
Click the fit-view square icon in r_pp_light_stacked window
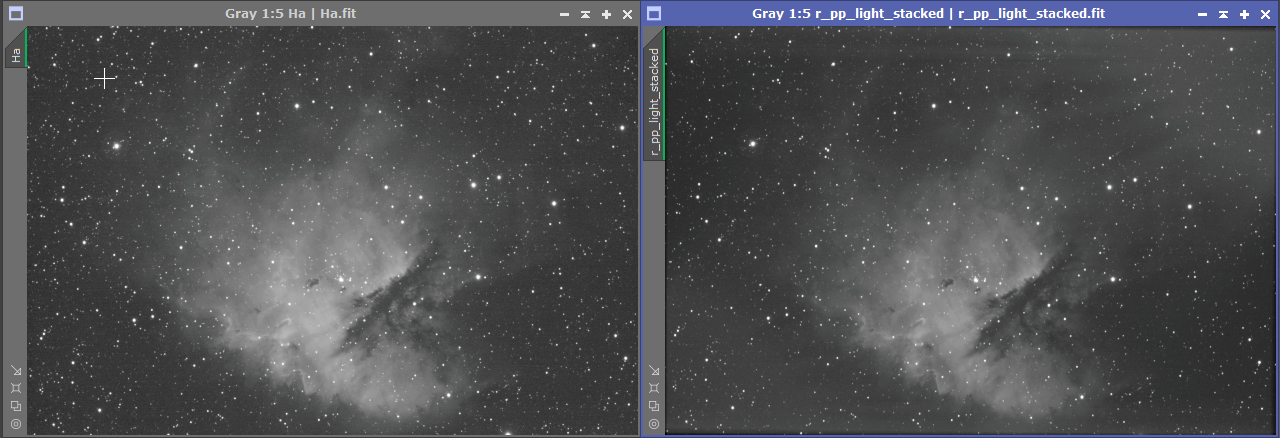click(x=654, y=388)
